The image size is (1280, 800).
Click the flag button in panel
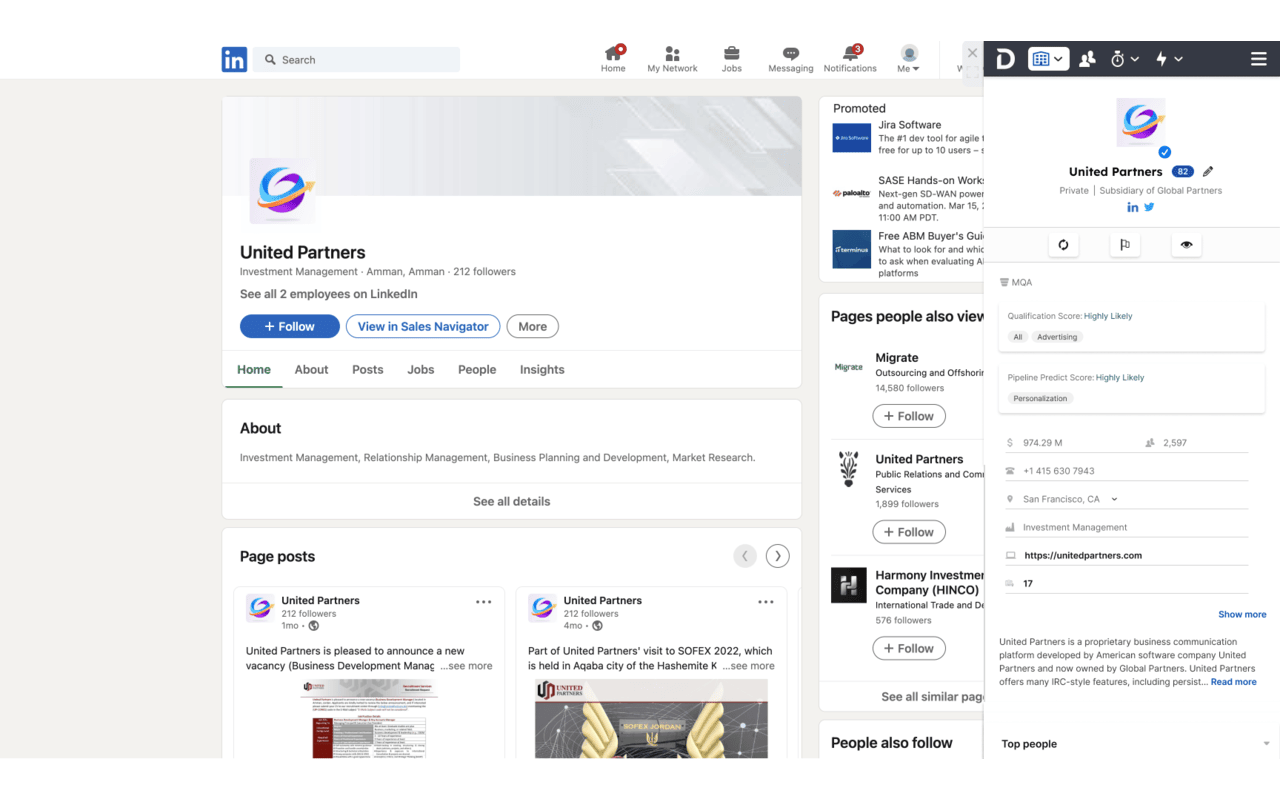click(1124, 244)
